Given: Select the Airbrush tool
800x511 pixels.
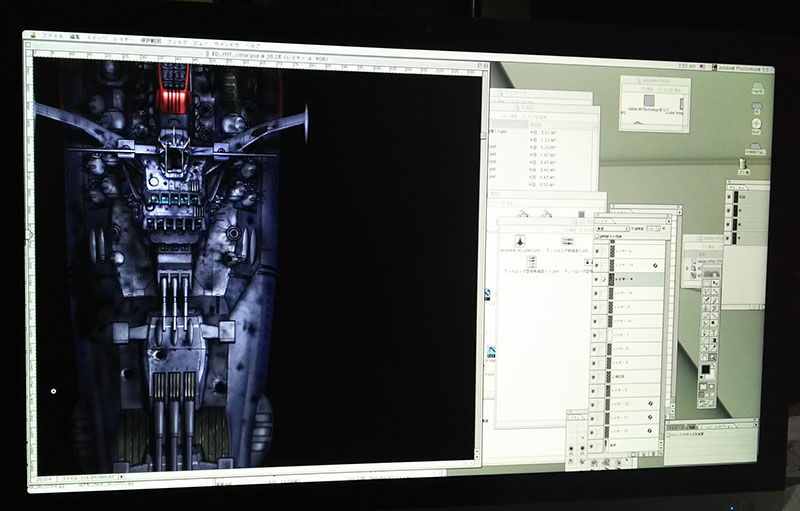Looking at the screenshot, I should [x=707, y=300].
